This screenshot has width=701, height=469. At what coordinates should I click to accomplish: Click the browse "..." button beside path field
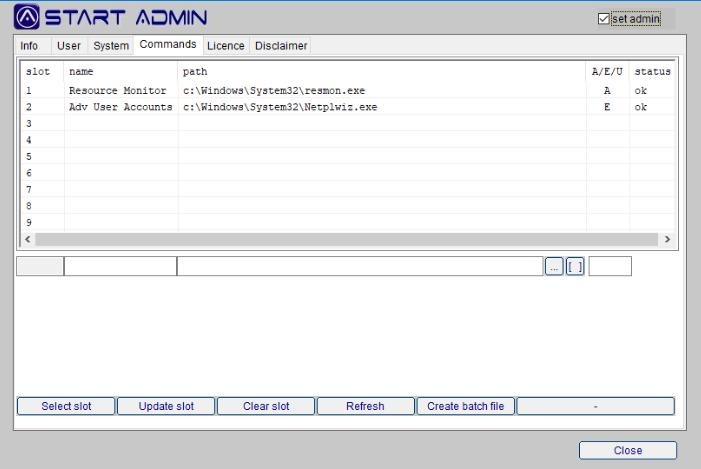coord(554,266)
